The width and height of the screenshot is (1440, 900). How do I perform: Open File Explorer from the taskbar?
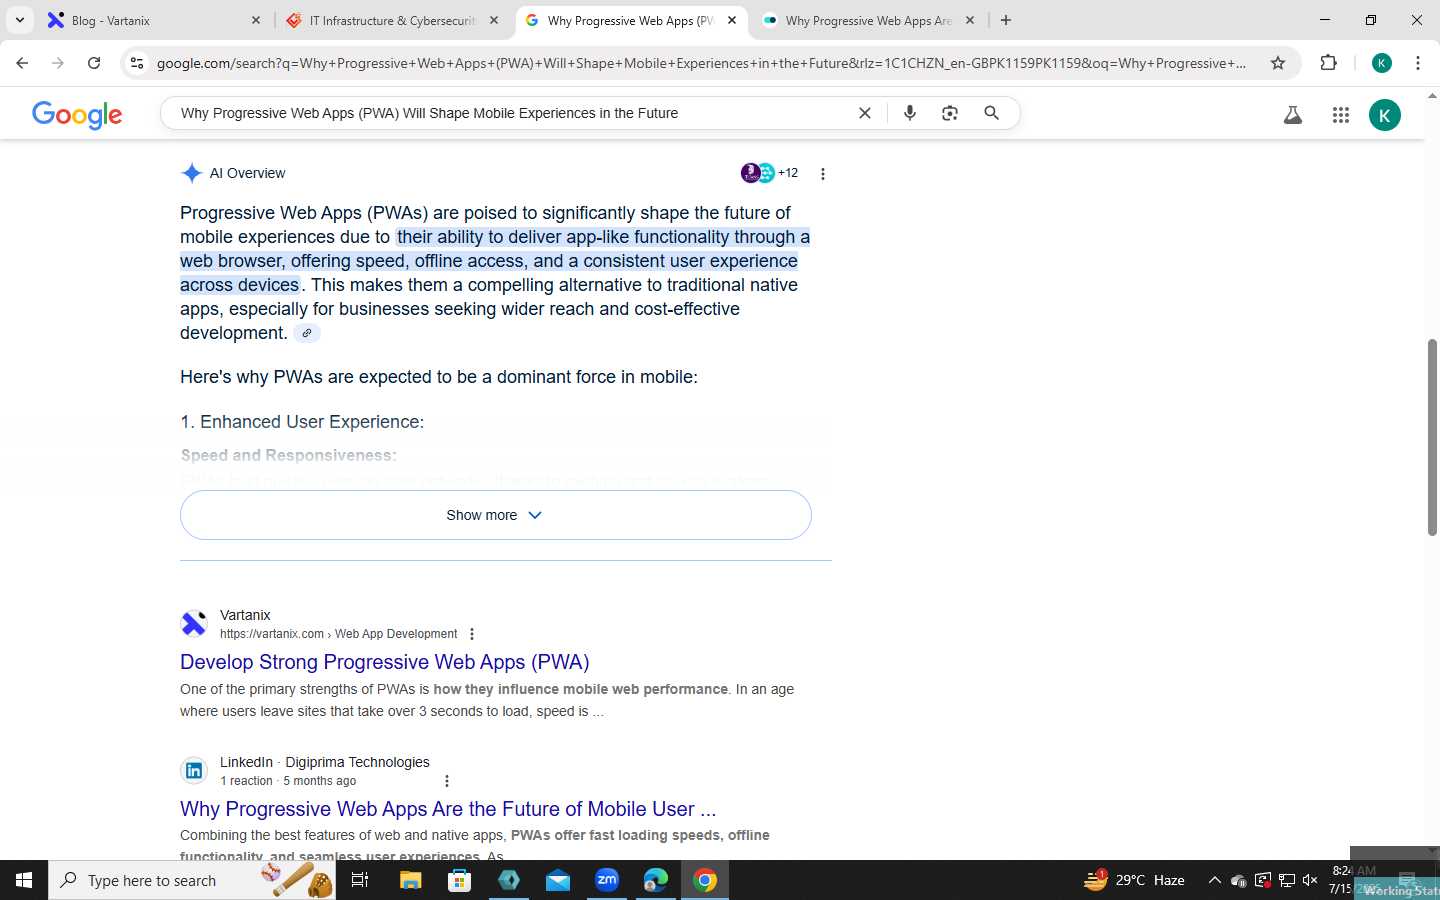coord(410,880)
